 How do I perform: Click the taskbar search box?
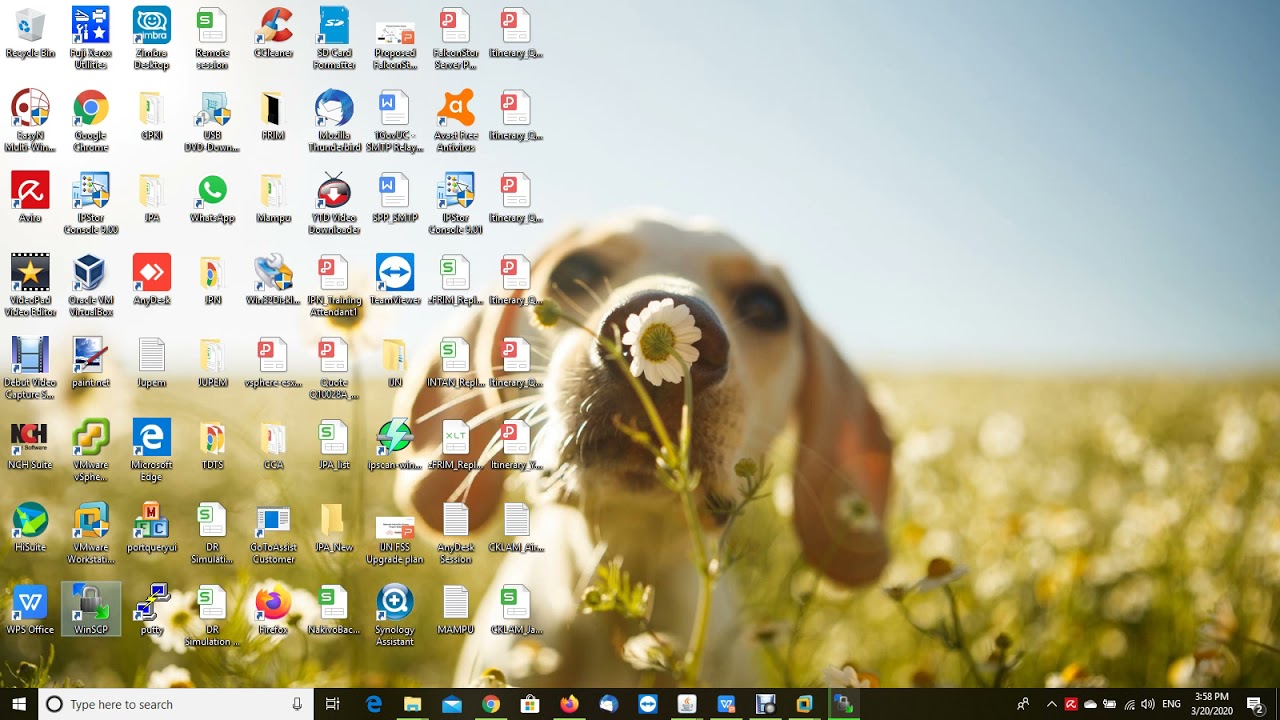click(176, 704)
